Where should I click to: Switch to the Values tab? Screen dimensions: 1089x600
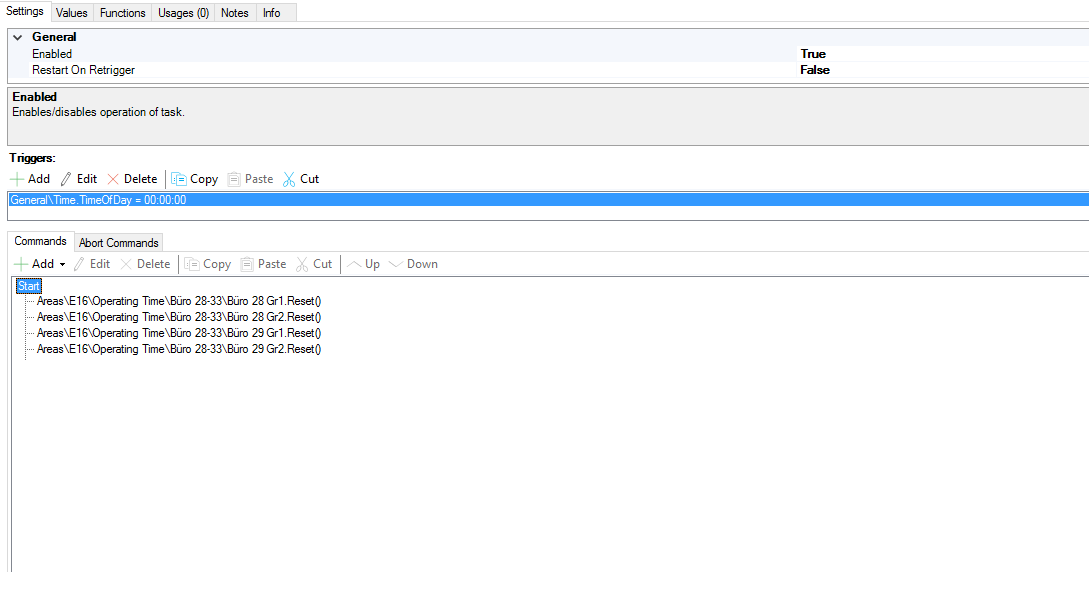pos(72,13)
